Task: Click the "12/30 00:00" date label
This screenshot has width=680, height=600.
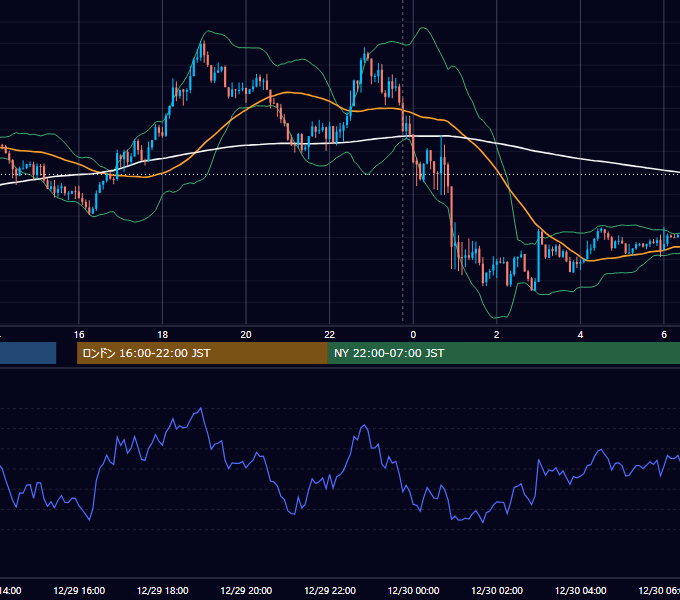Action: [413, 590]
